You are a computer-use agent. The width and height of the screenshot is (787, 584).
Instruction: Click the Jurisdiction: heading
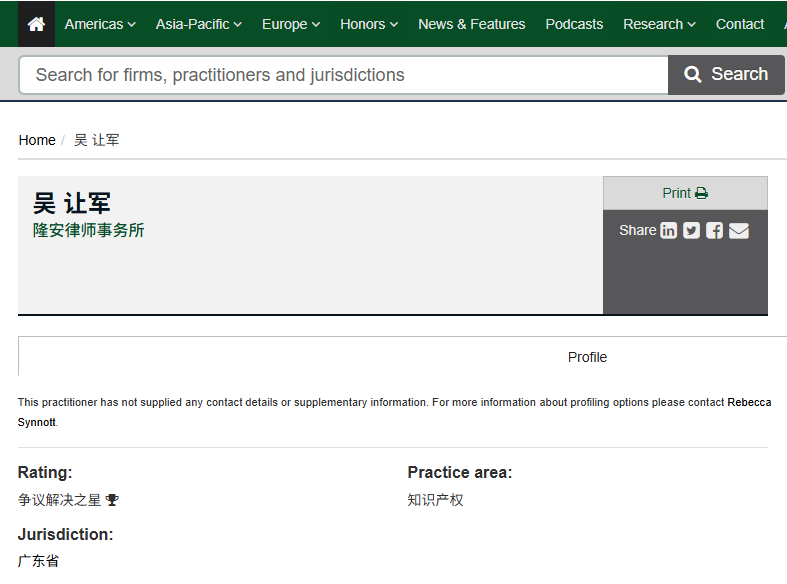click(x=66, y=534)
